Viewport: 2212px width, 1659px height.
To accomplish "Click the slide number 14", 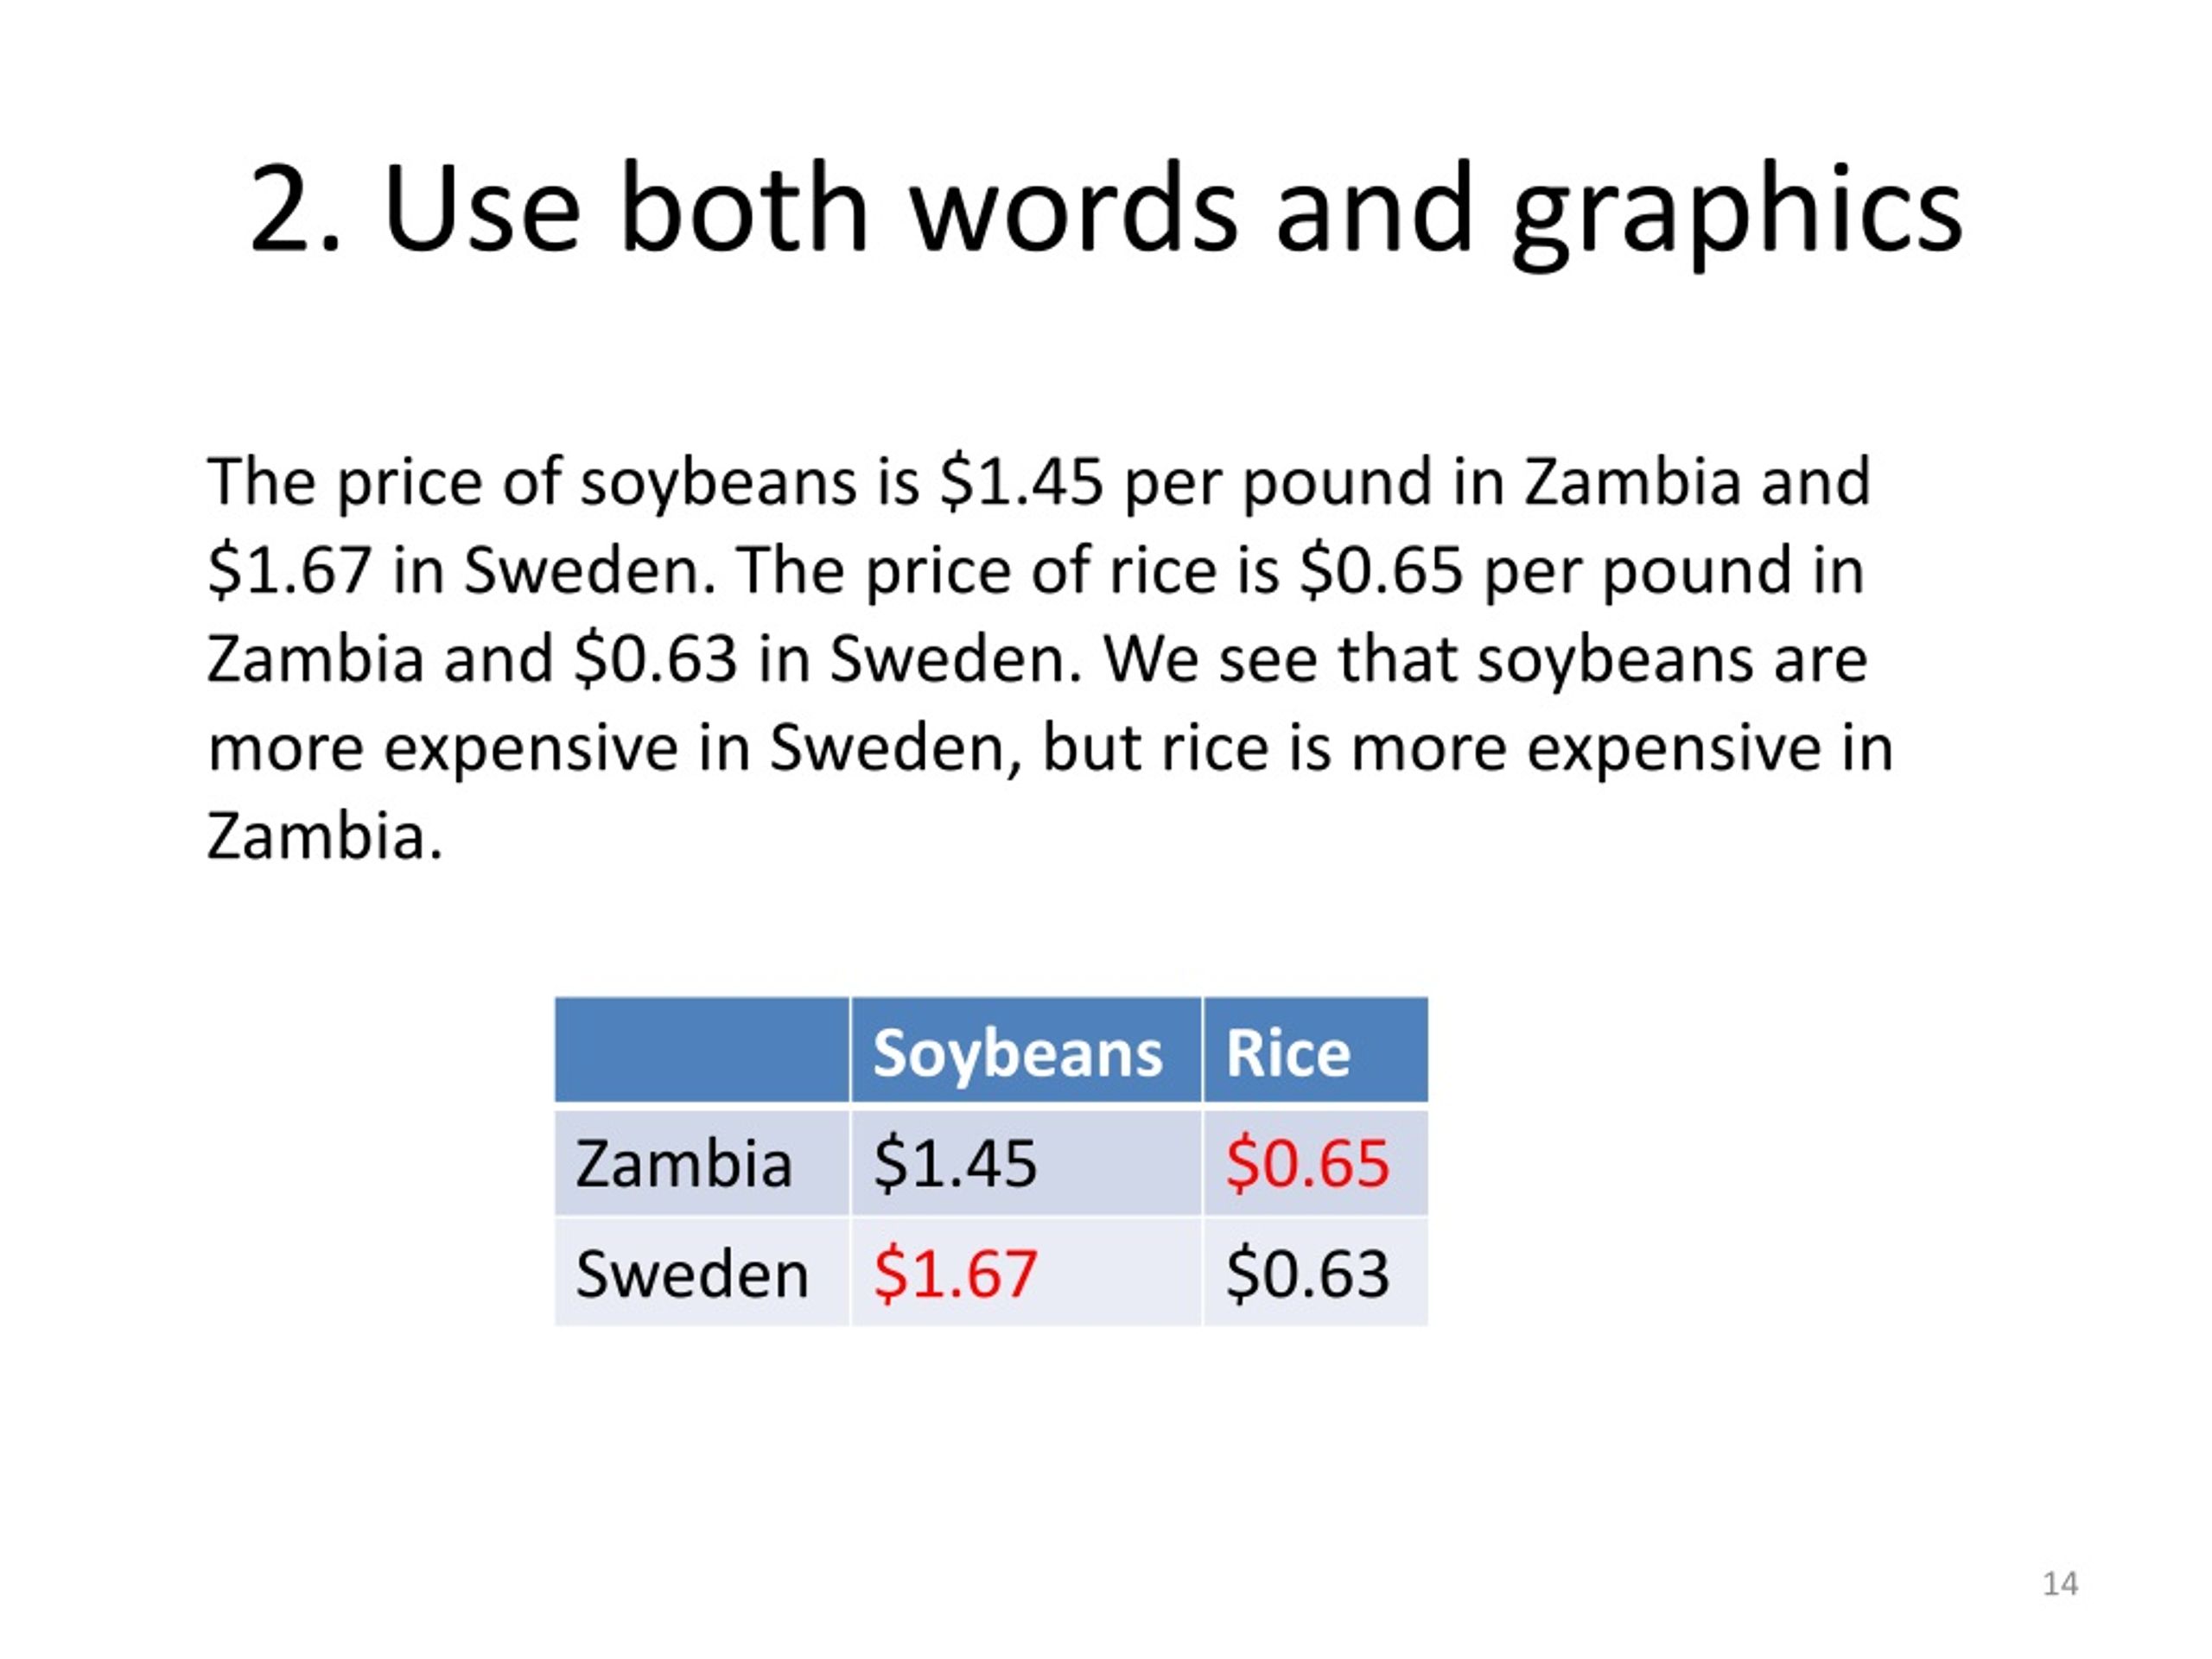I will pyautogui.click(x=2061, y=1584).
